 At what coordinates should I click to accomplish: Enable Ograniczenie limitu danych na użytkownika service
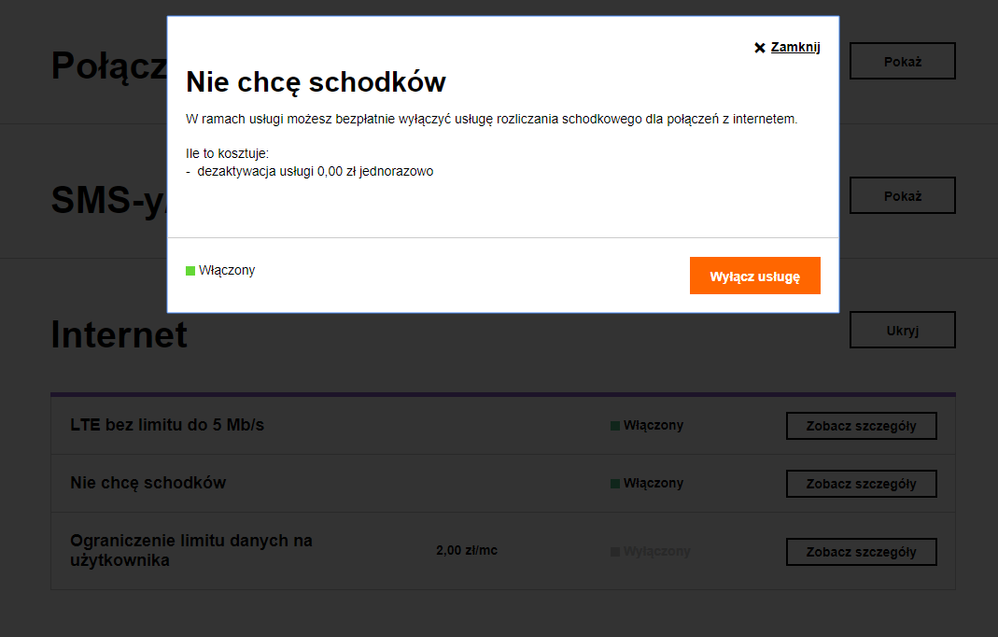861,551
